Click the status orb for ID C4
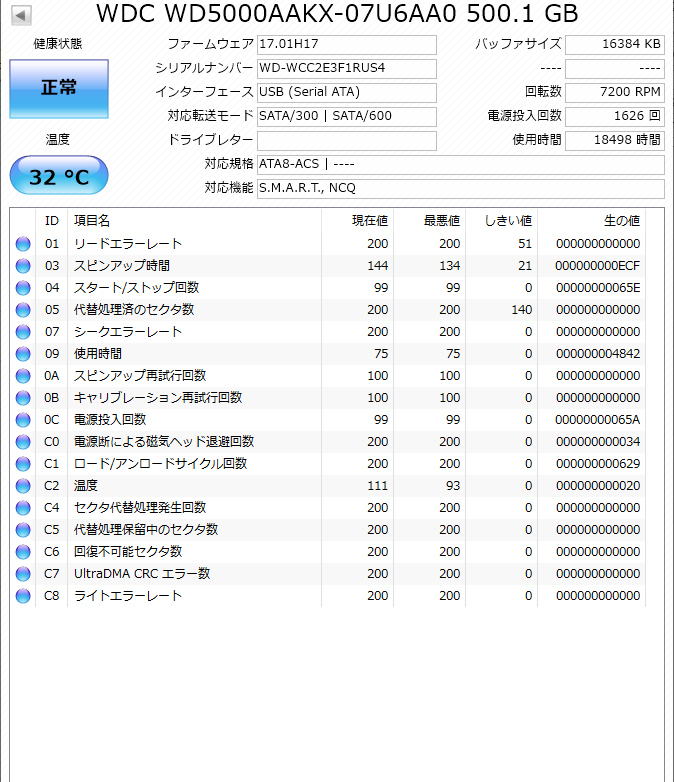 click(x=23, y=508)
